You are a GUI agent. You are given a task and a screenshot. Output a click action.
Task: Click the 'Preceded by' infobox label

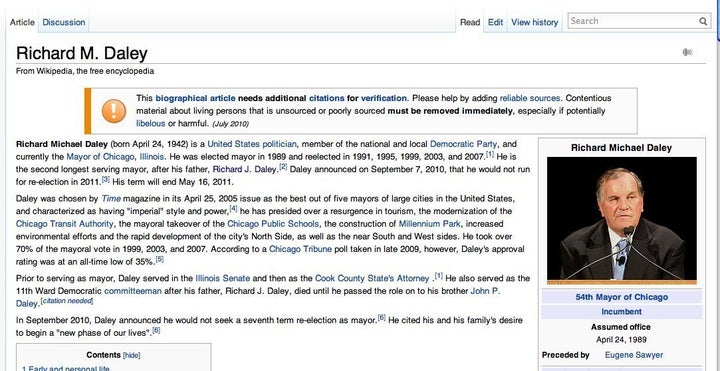pos(566,355)
